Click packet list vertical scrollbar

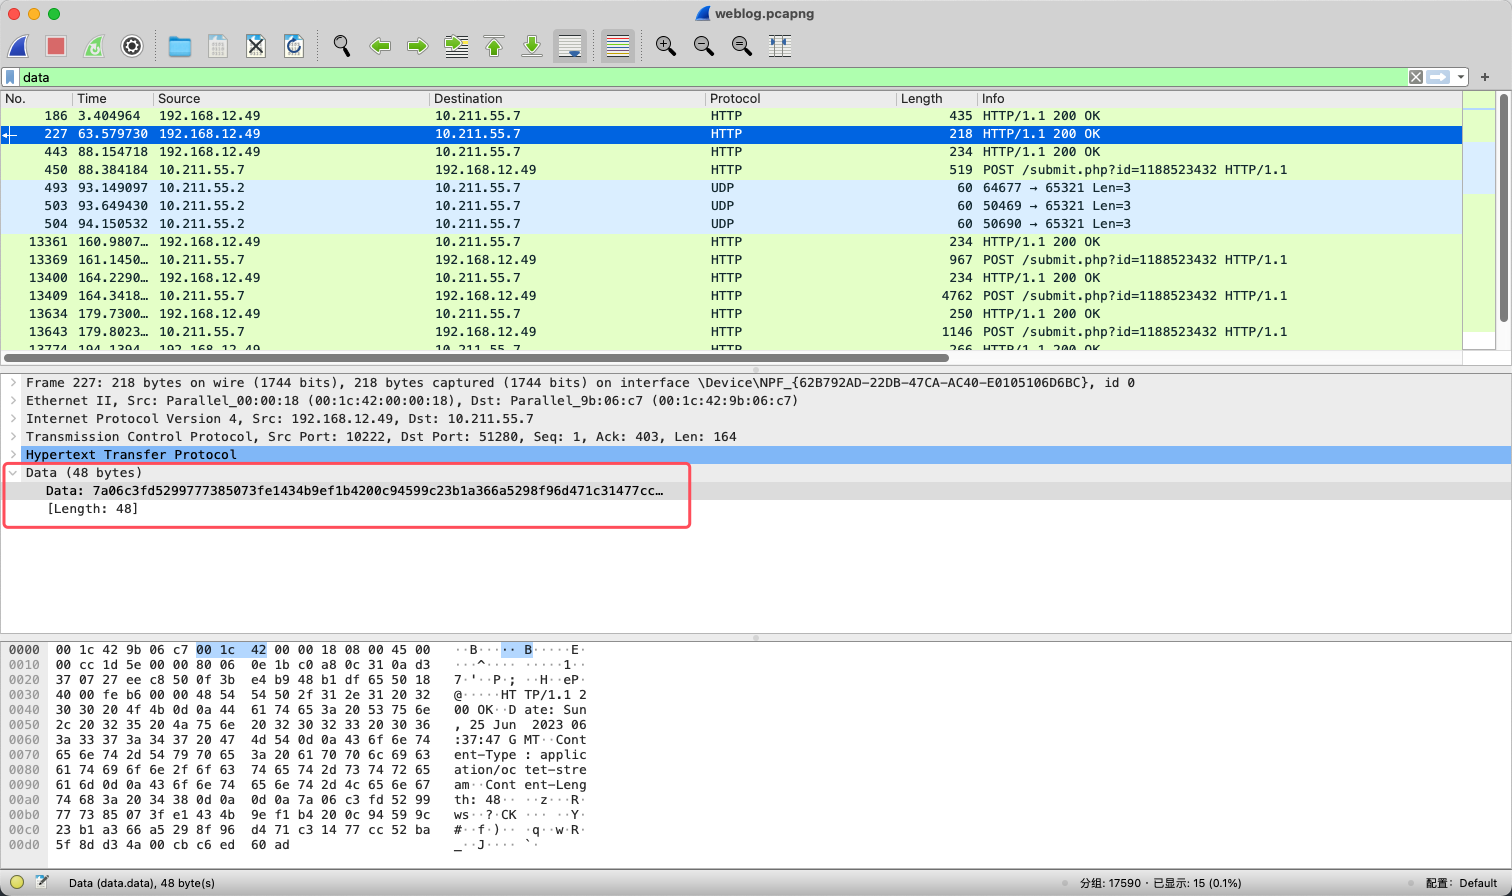coord(1505,207)
